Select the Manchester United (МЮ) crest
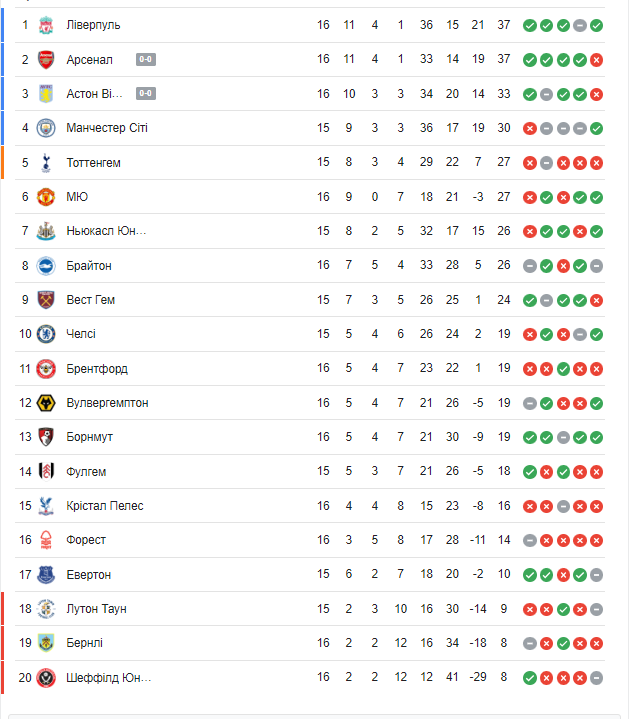Image resolution: width=629 pixels, height=719 pixels. [46, 197]
